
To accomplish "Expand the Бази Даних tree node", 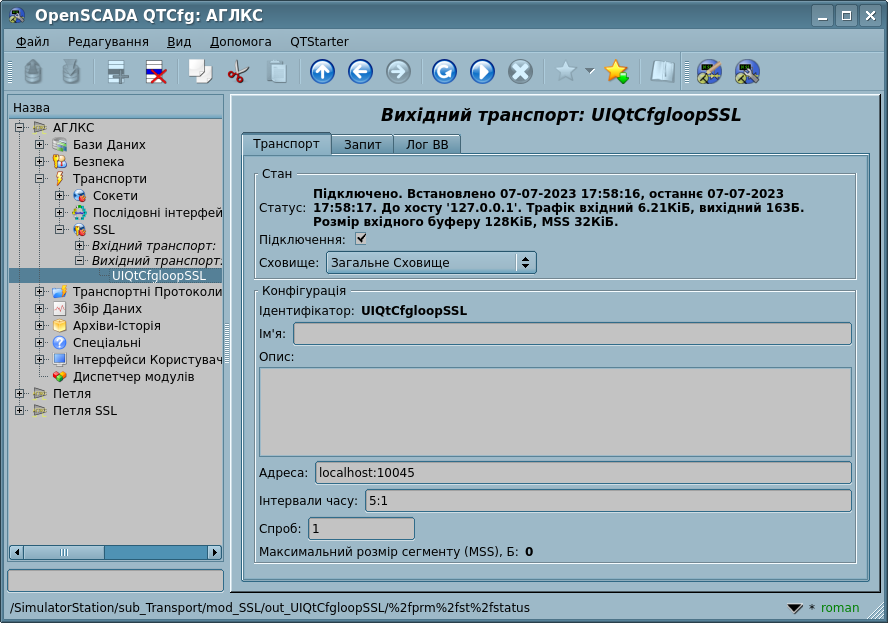I will [x=40, y=144].
